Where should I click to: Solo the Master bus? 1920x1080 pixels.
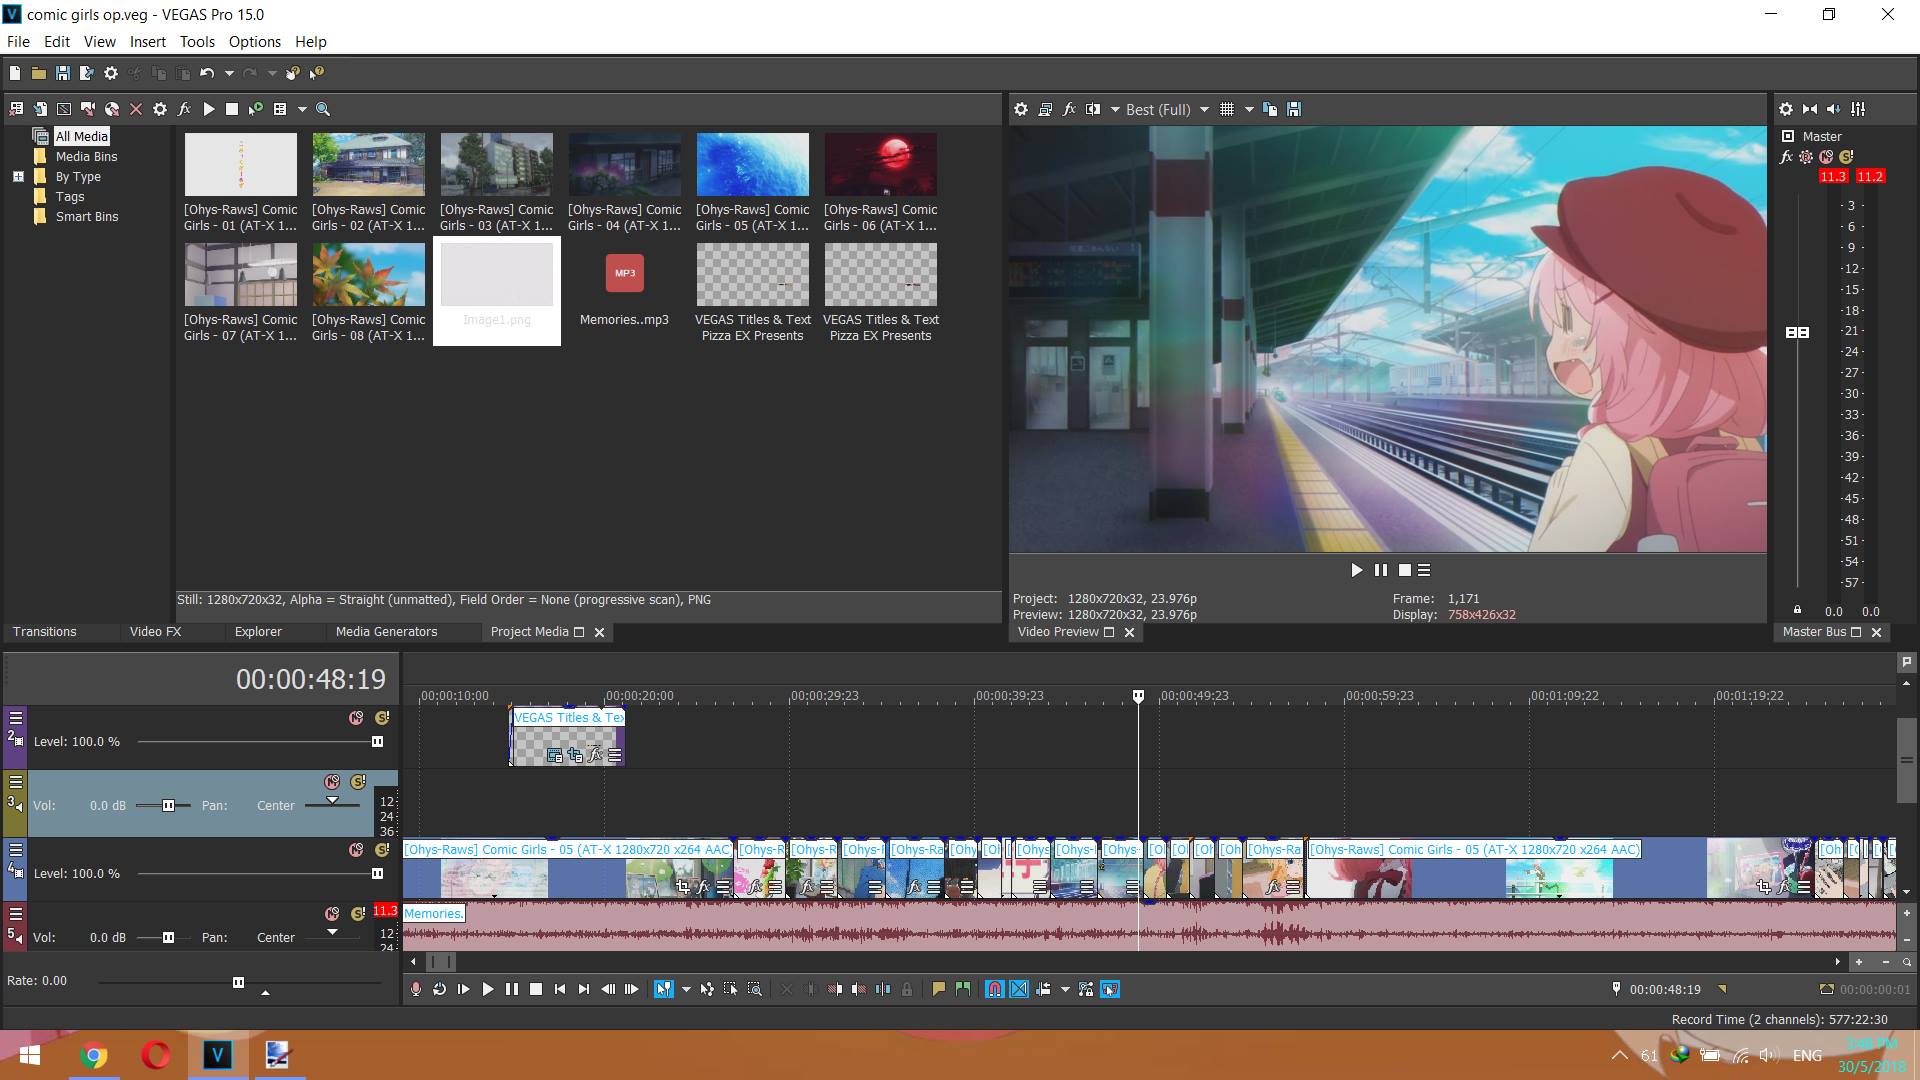tap(1846, 157)
